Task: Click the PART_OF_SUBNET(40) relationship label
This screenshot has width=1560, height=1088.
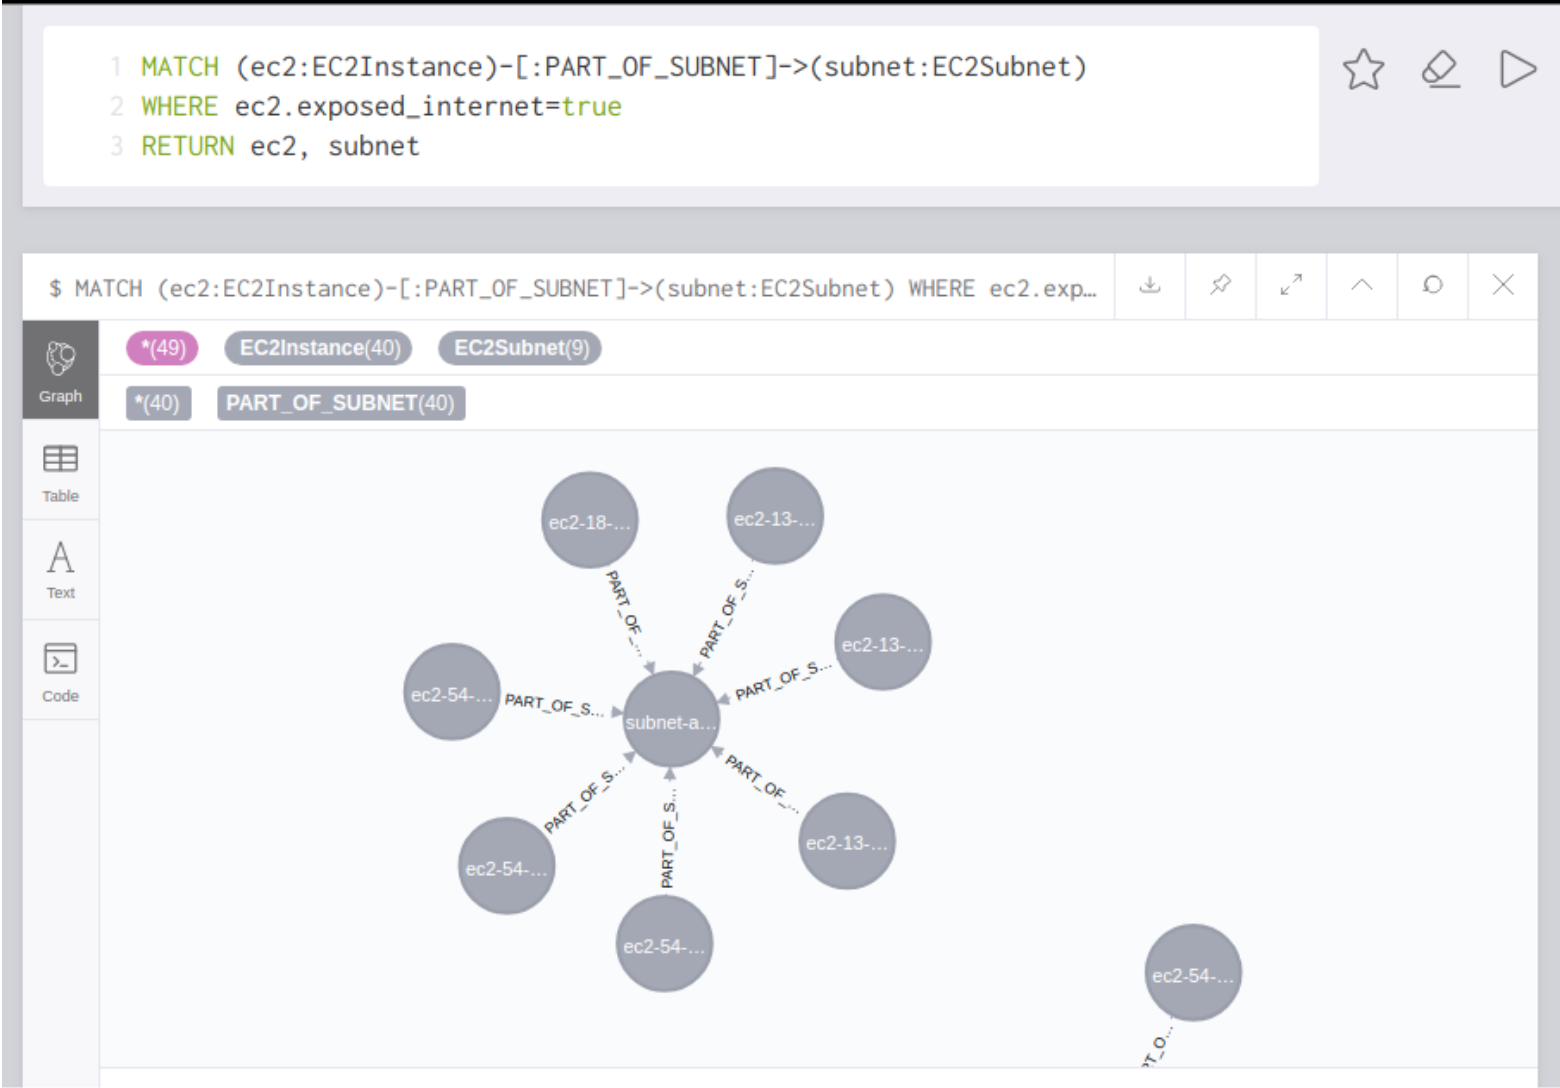Action: pyautogui.click(x=340, y=403)
